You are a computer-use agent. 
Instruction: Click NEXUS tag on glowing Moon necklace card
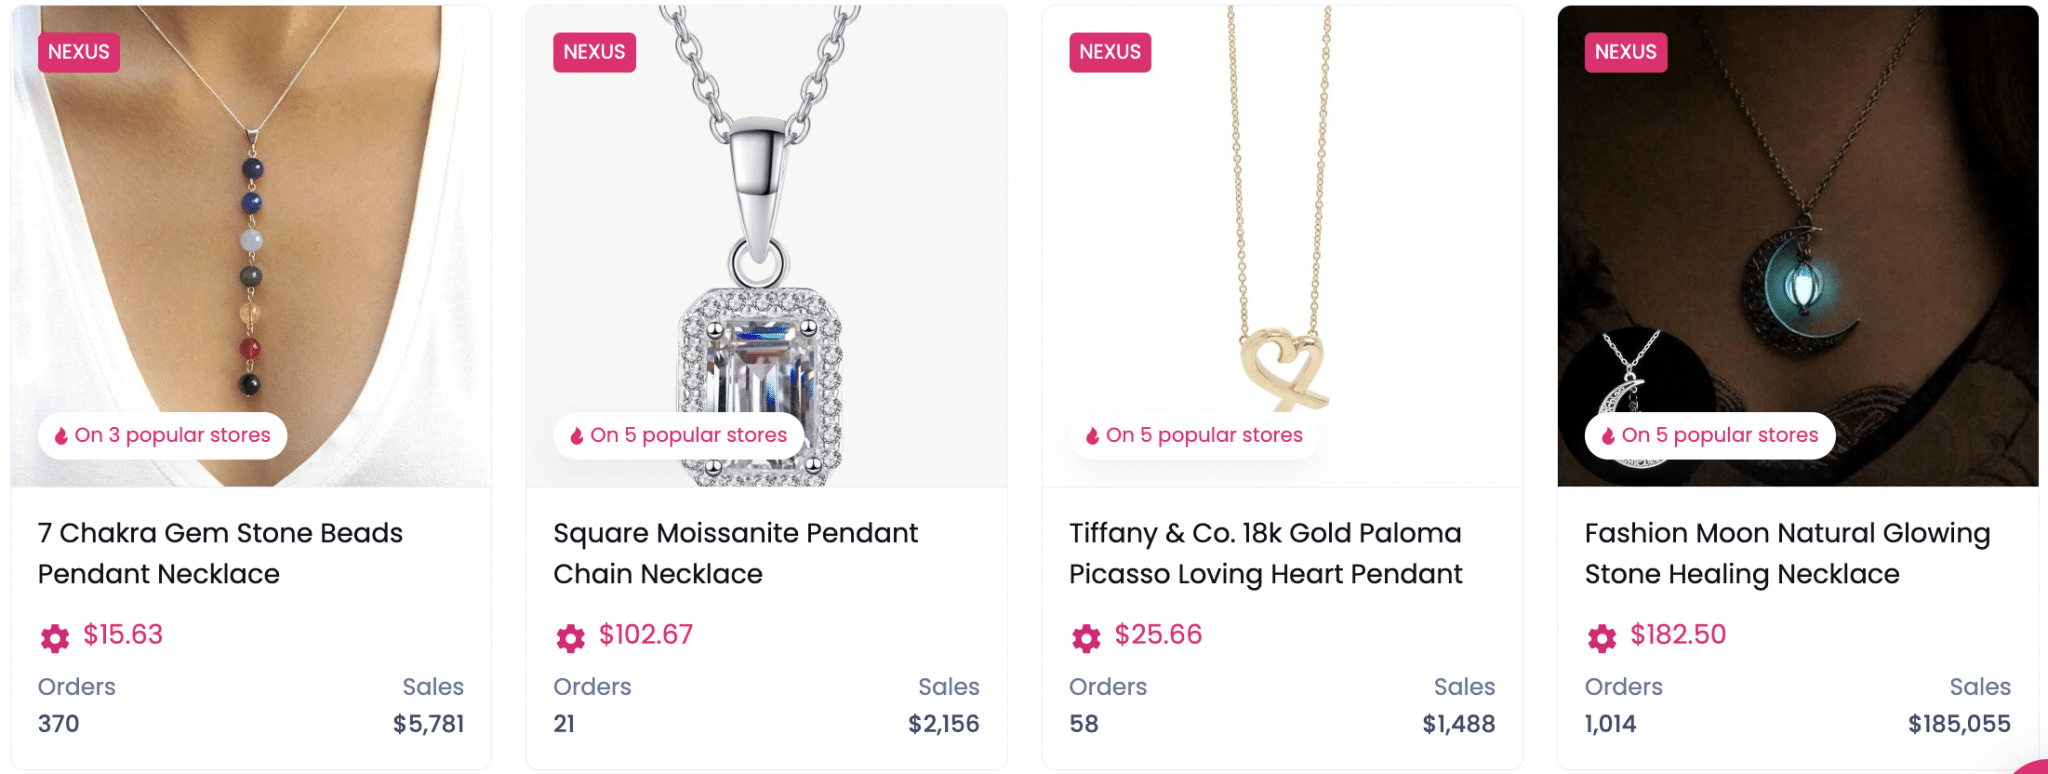1625,52
